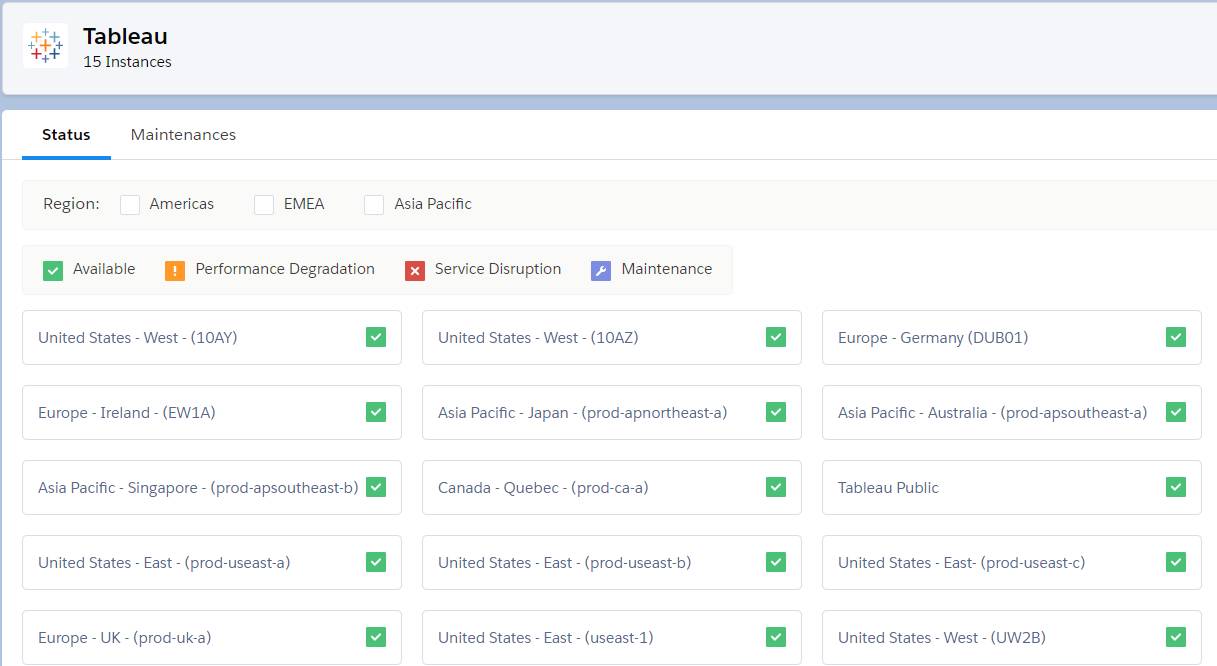Open the Tableau Public instance
This screenshot has height=666, width=1217.
[x=1012, y=487]
